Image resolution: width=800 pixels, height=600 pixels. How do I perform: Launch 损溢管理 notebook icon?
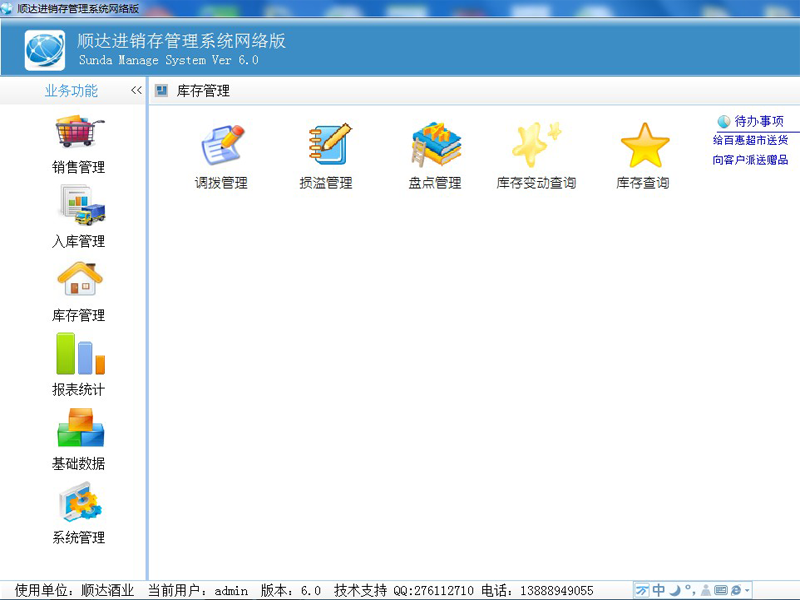[x=327, y=146]
